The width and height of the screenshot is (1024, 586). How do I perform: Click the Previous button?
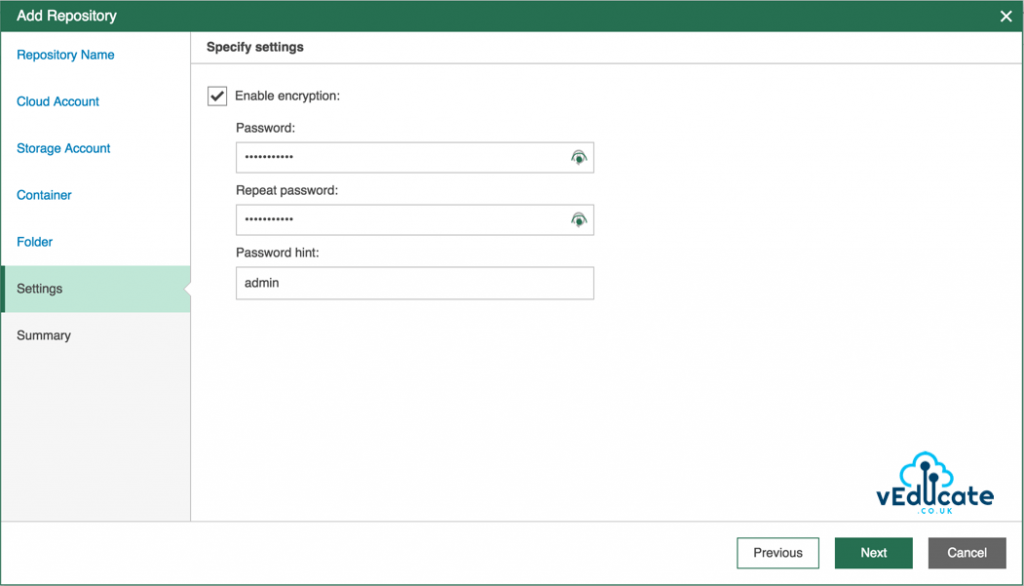[x=777, y=552]
